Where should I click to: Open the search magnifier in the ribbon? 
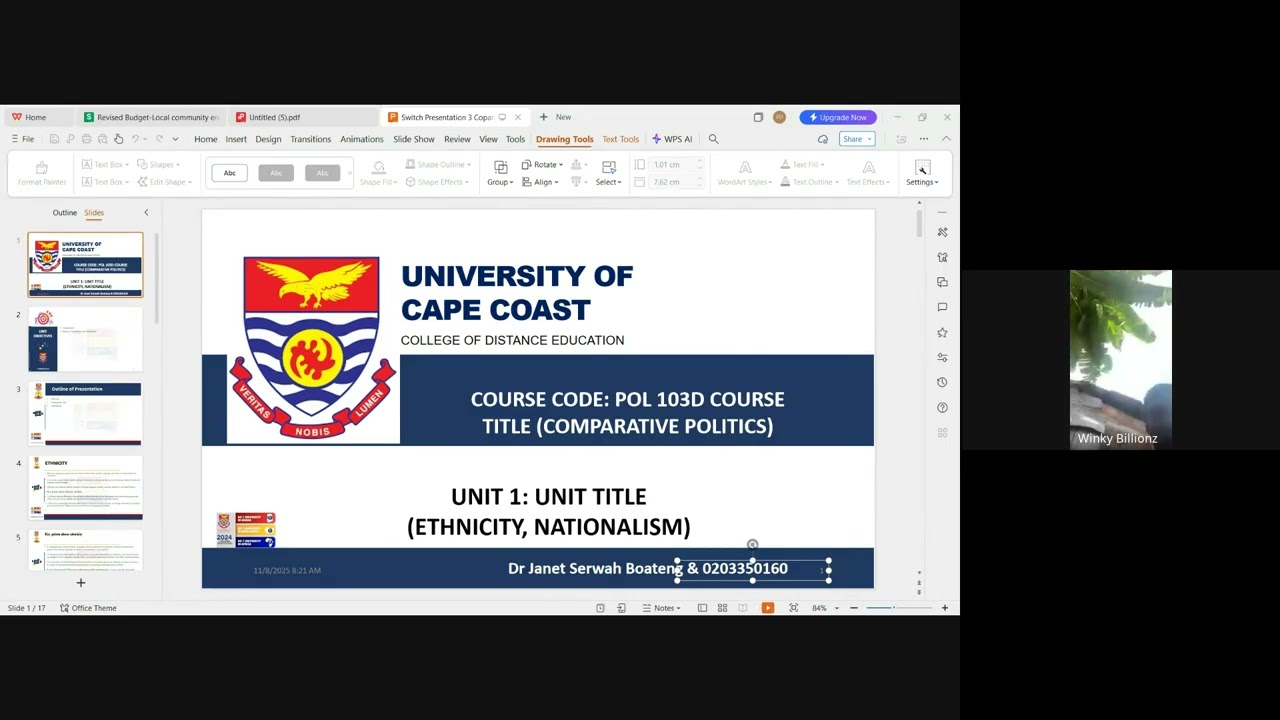pos(713,139)
